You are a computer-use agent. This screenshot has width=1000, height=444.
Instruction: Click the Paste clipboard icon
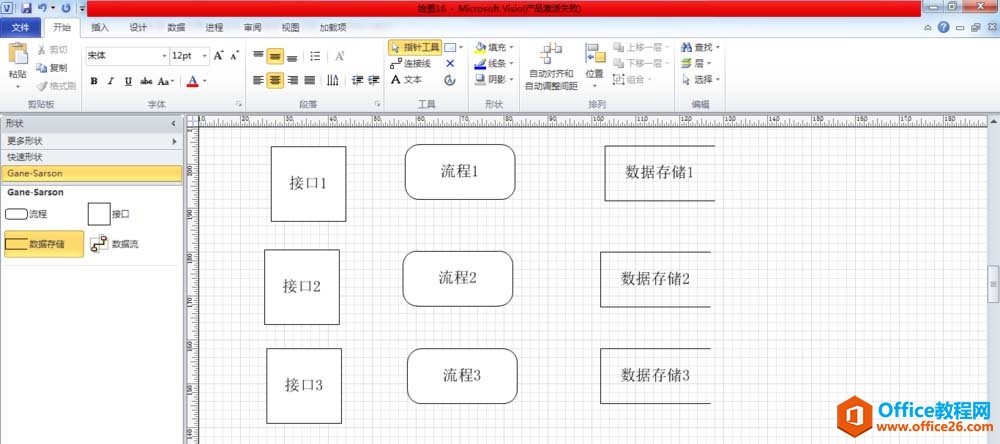coord(18,54)
